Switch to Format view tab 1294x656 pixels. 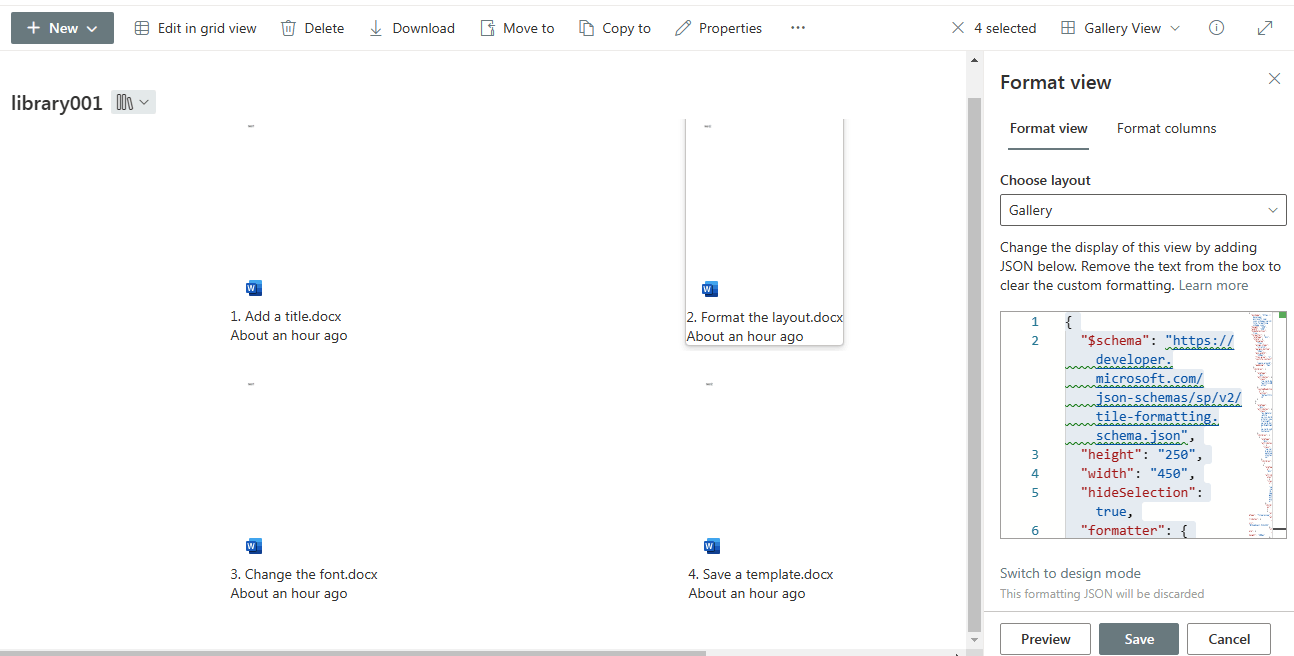point(1048,128)
